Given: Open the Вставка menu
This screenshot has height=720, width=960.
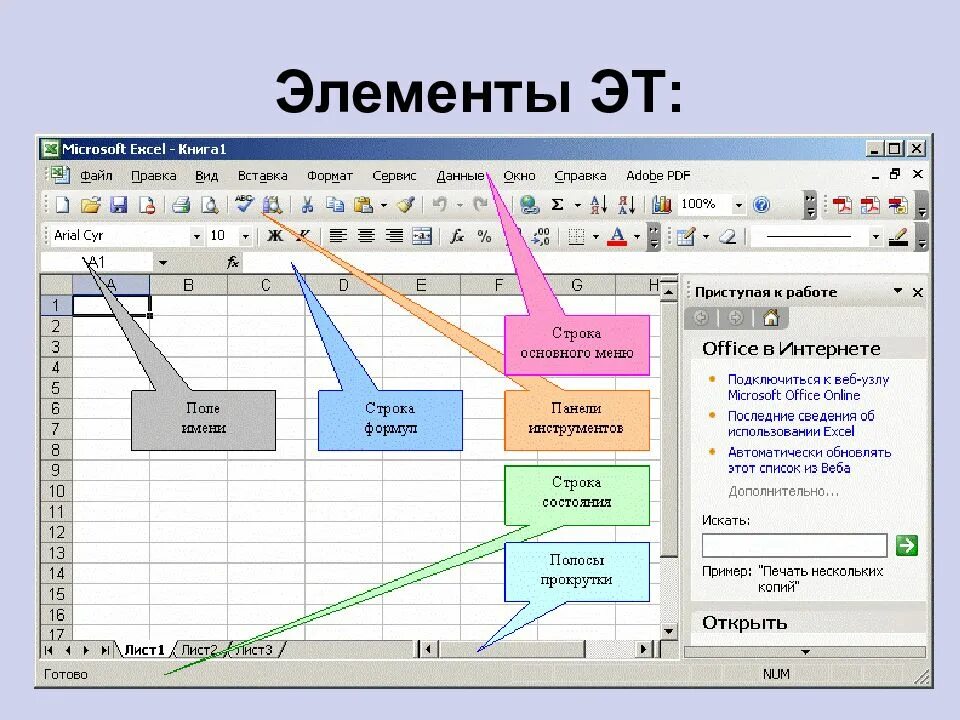Looking at the screenshot, I should pos(262,176).
